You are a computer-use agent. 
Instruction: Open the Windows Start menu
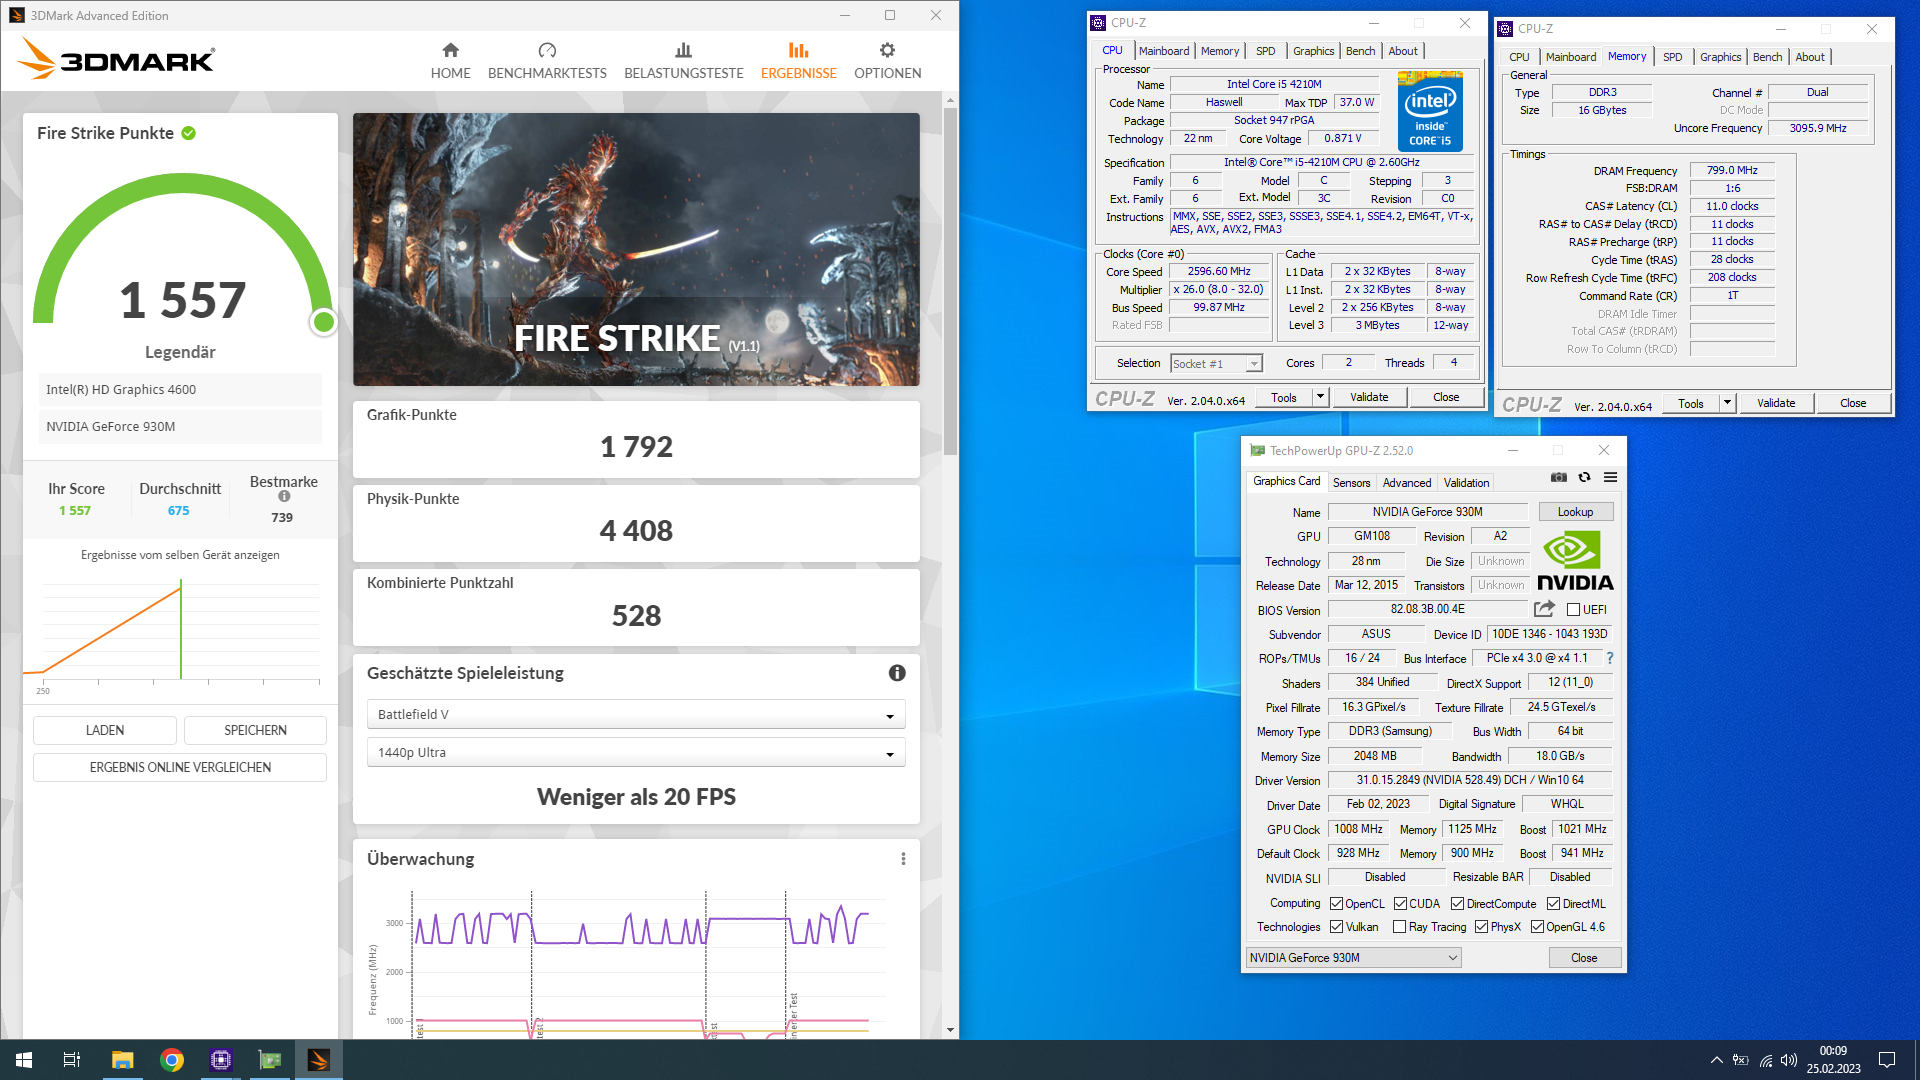coord(24,1060)
